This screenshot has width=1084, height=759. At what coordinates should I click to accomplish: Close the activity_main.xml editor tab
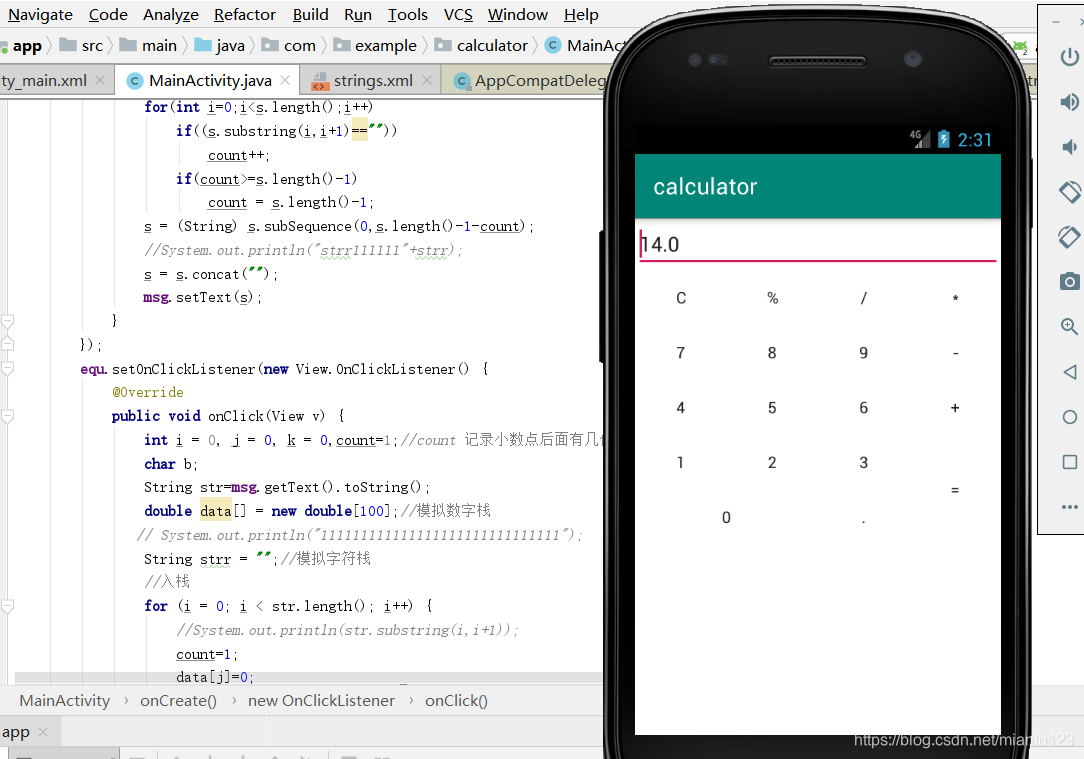[100, 80]
